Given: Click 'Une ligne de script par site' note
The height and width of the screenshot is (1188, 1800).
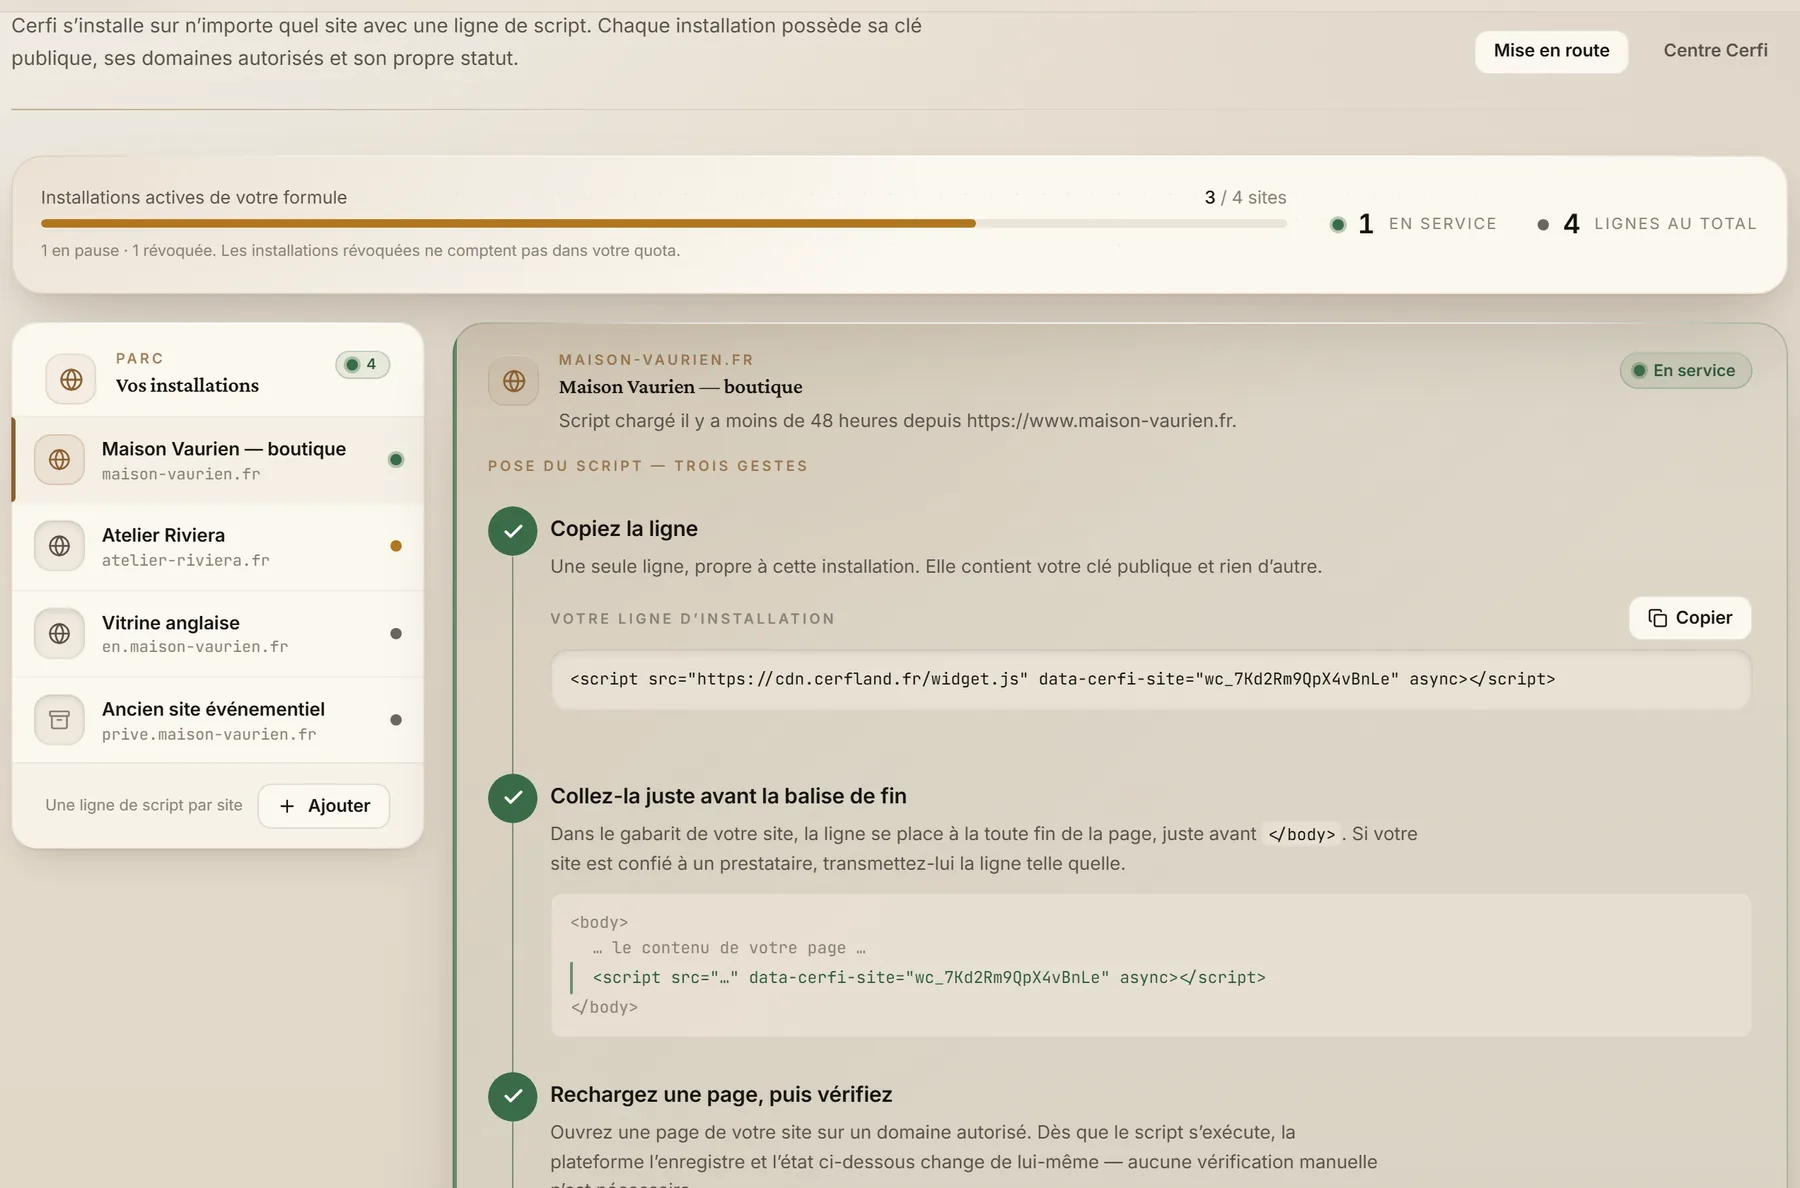Looking at the screenshot, I should point(144,805).
